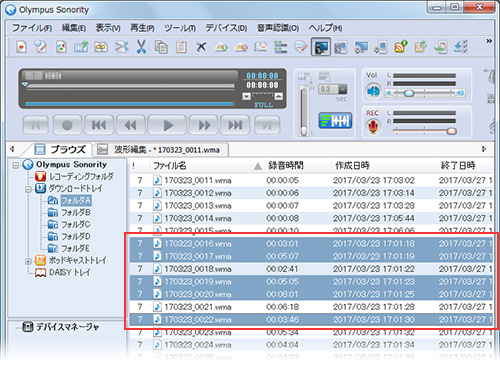Viewport: 500px width, 365px height.
Task: Sort by the 作成日時 column header
Action: (352, 166)
